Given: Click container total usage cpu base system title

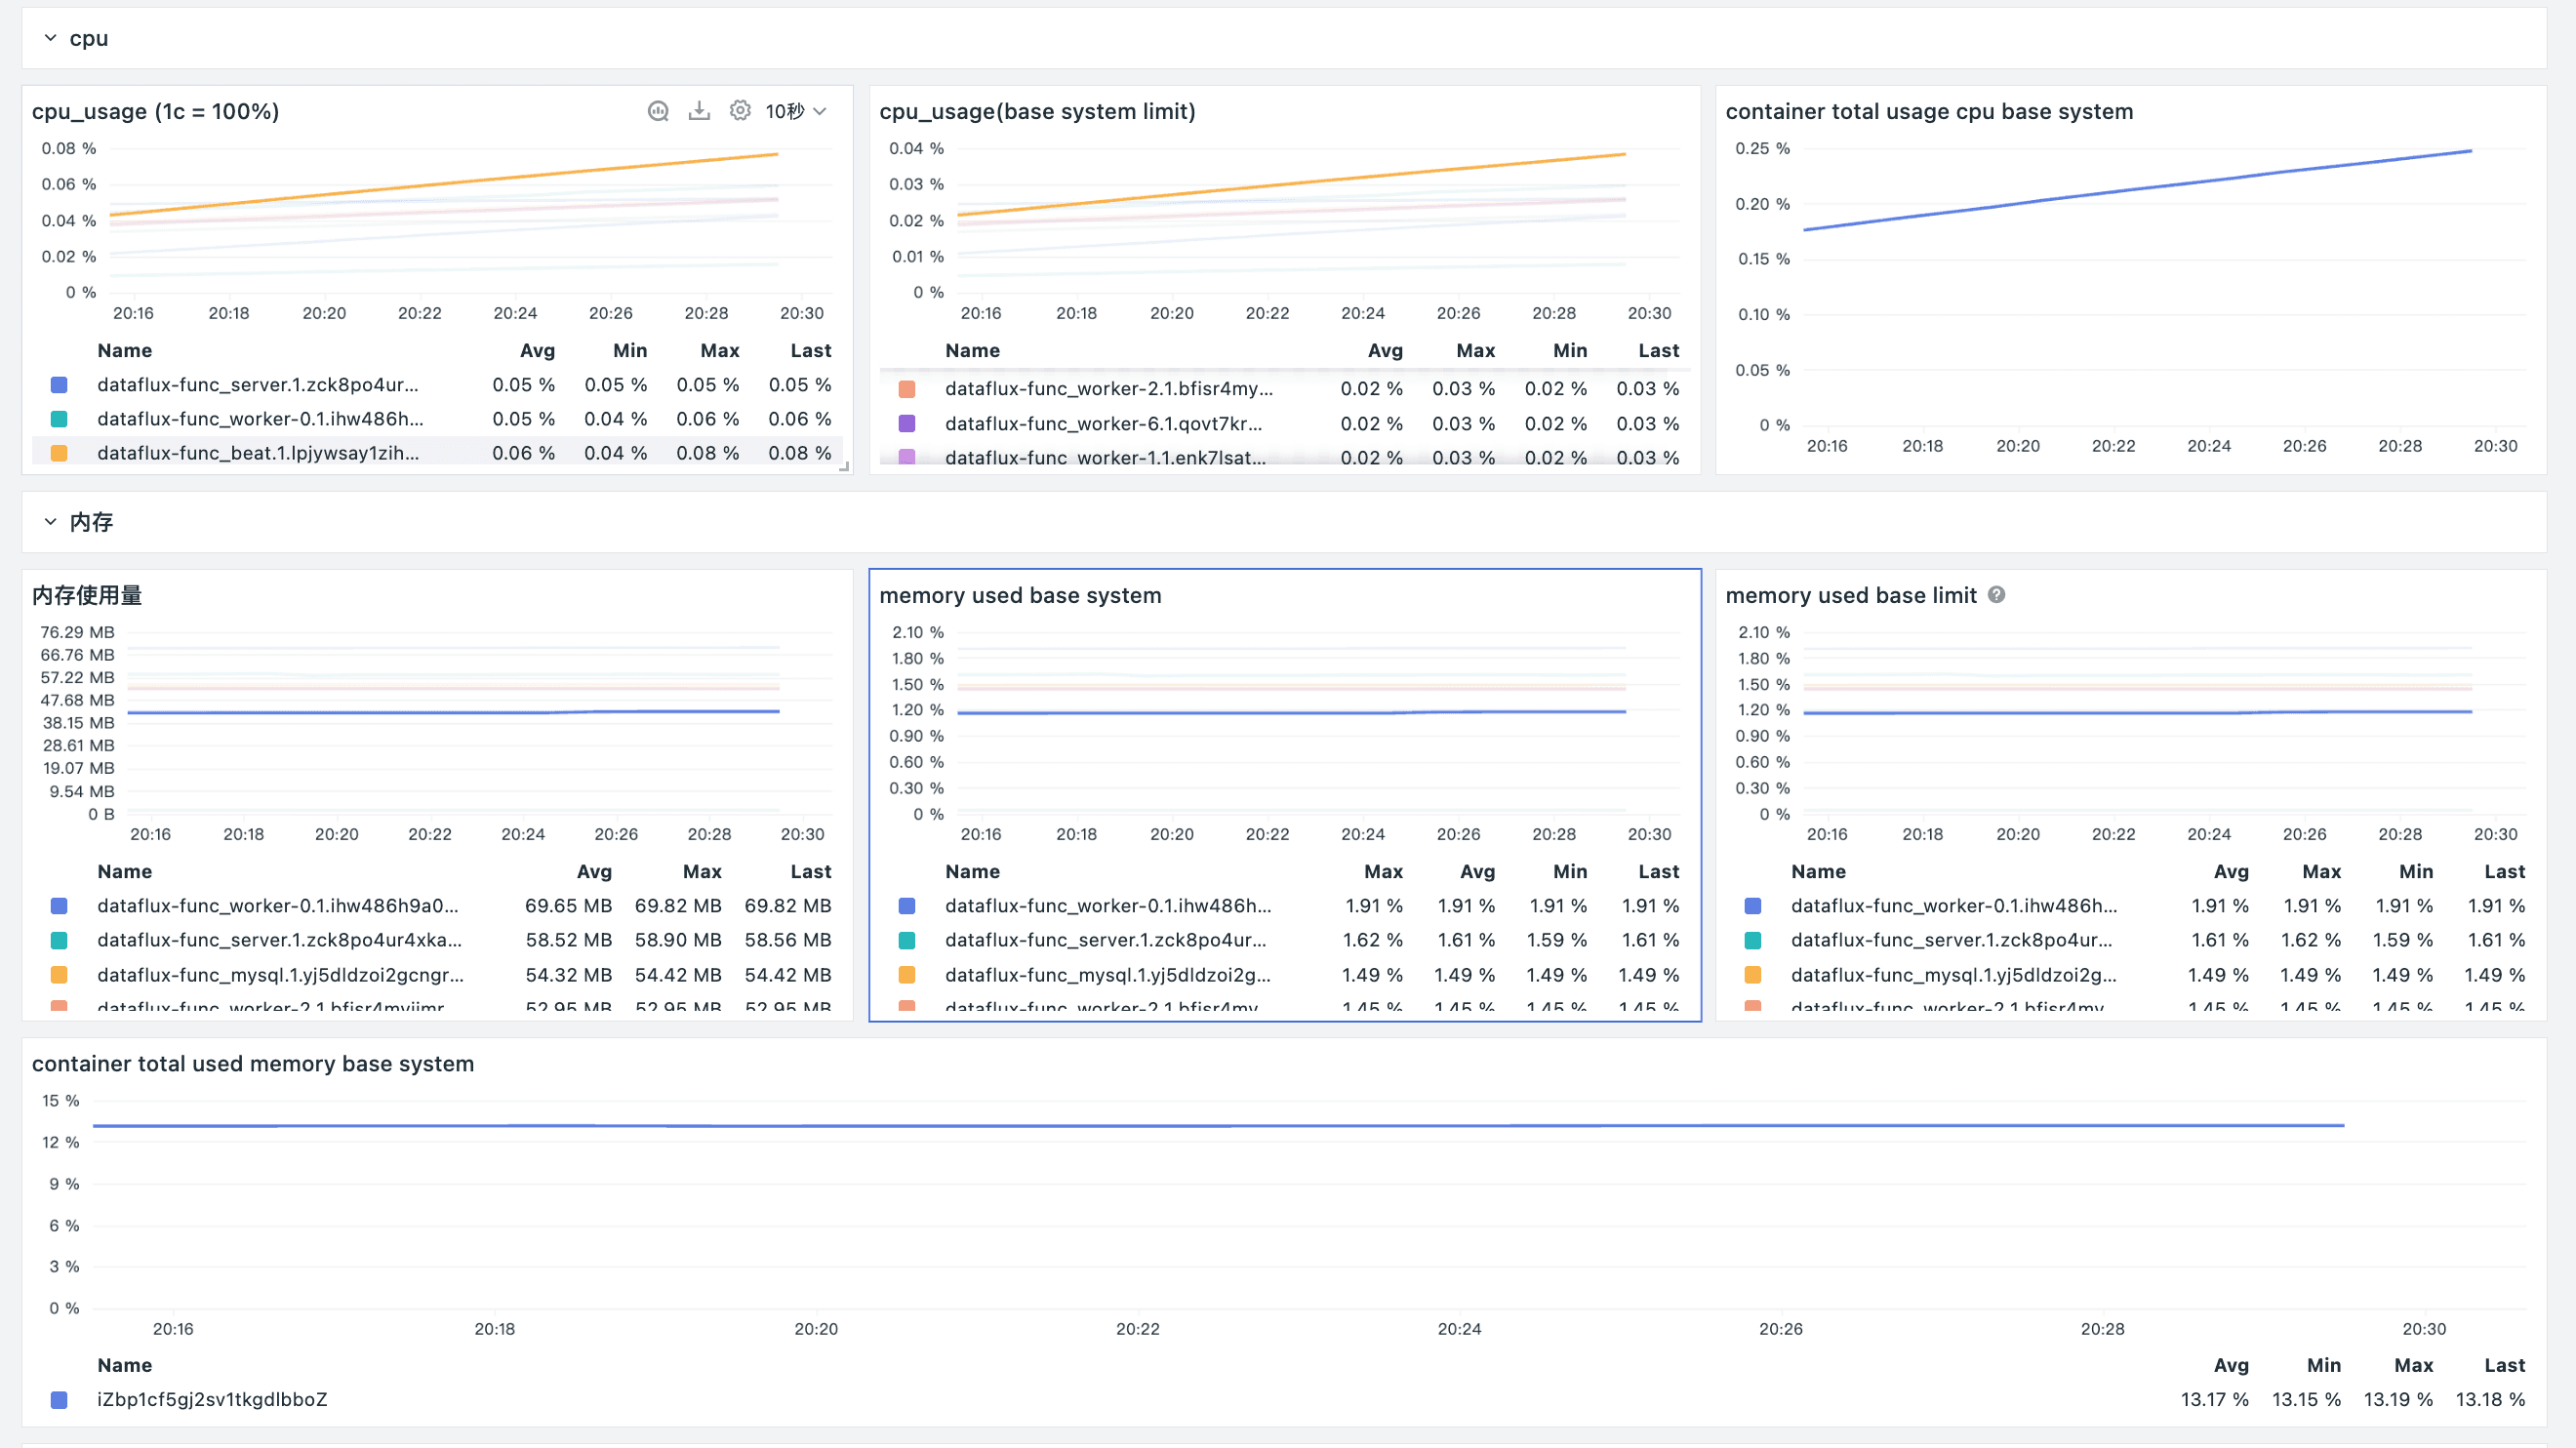Looking at the screenshot, I should pos(1928,112).
